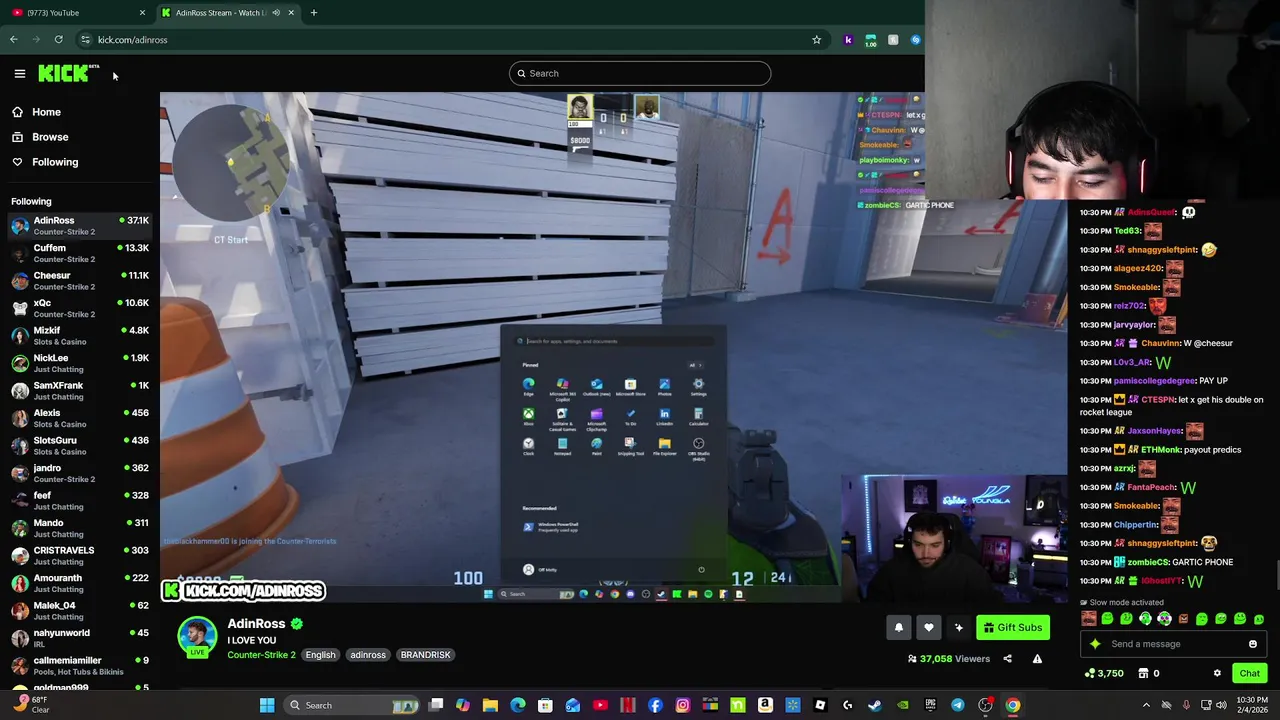Go to the Kick logo homepage
The image size is (1280, 720).
tap(68, 73)
